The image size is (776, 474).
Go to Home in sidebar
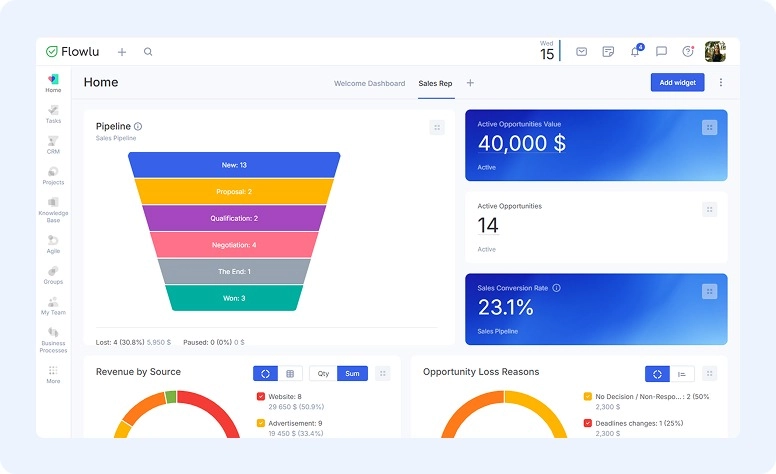[53, 83]
